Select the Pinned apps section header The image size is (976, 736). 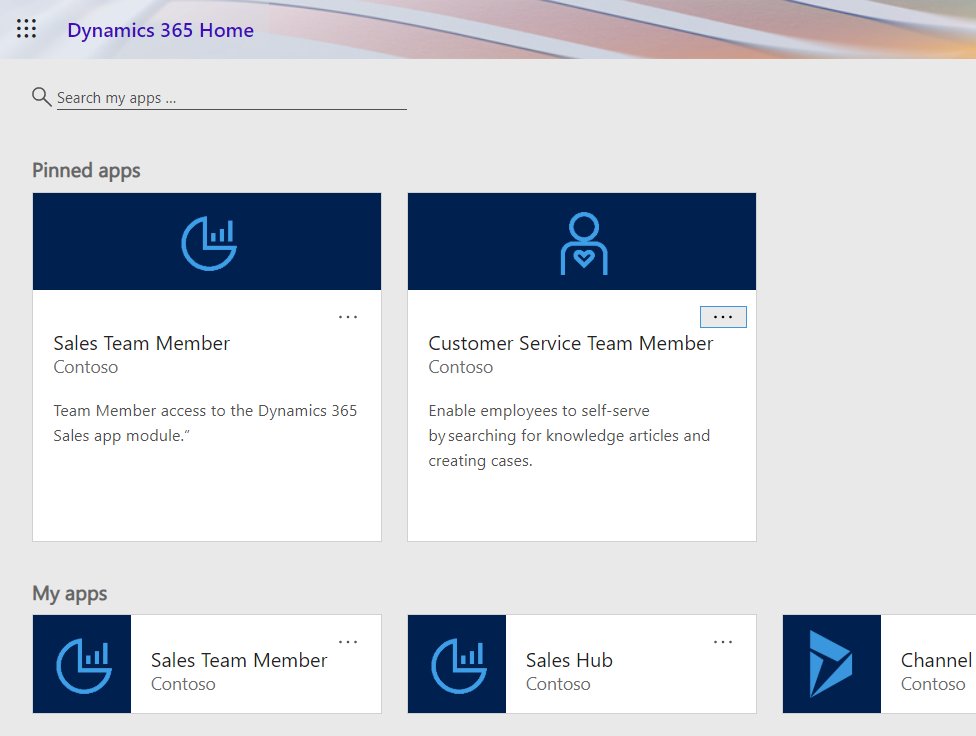86,170
